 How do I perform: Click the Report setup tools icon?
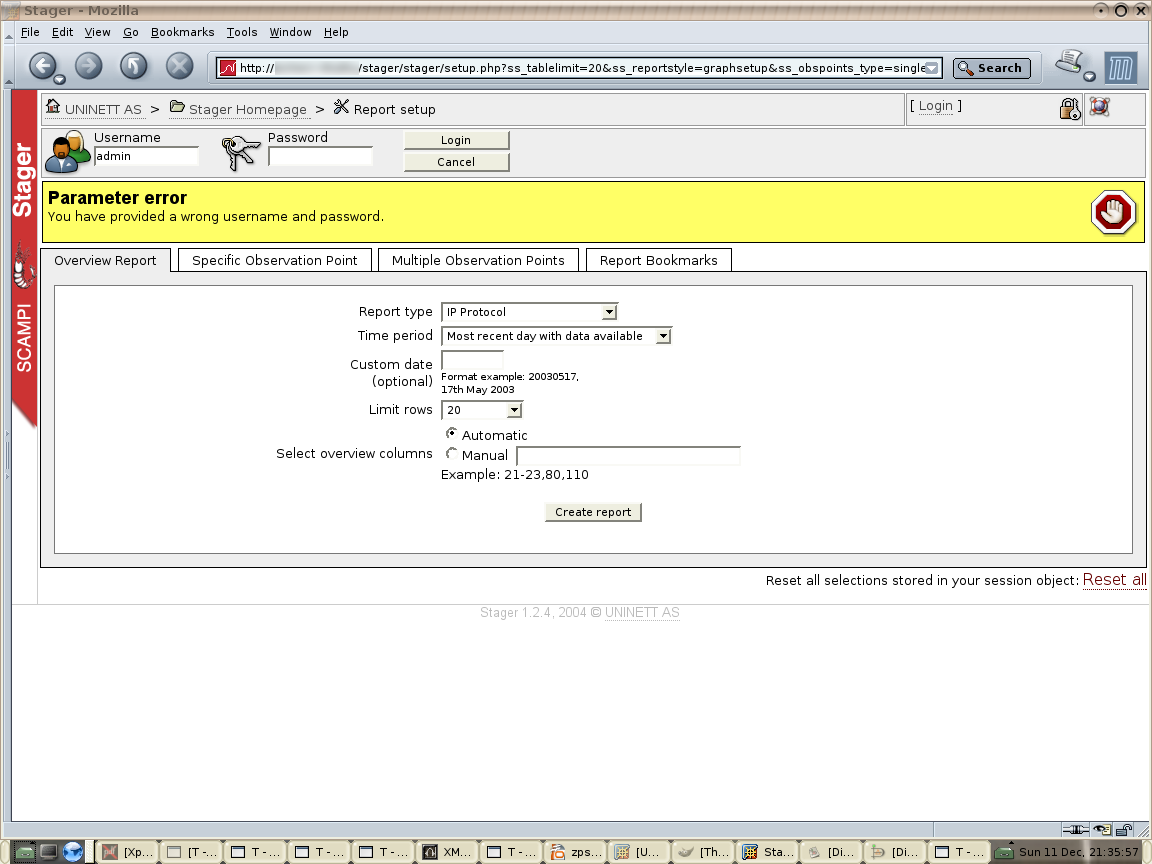click(x=341, y=107)
